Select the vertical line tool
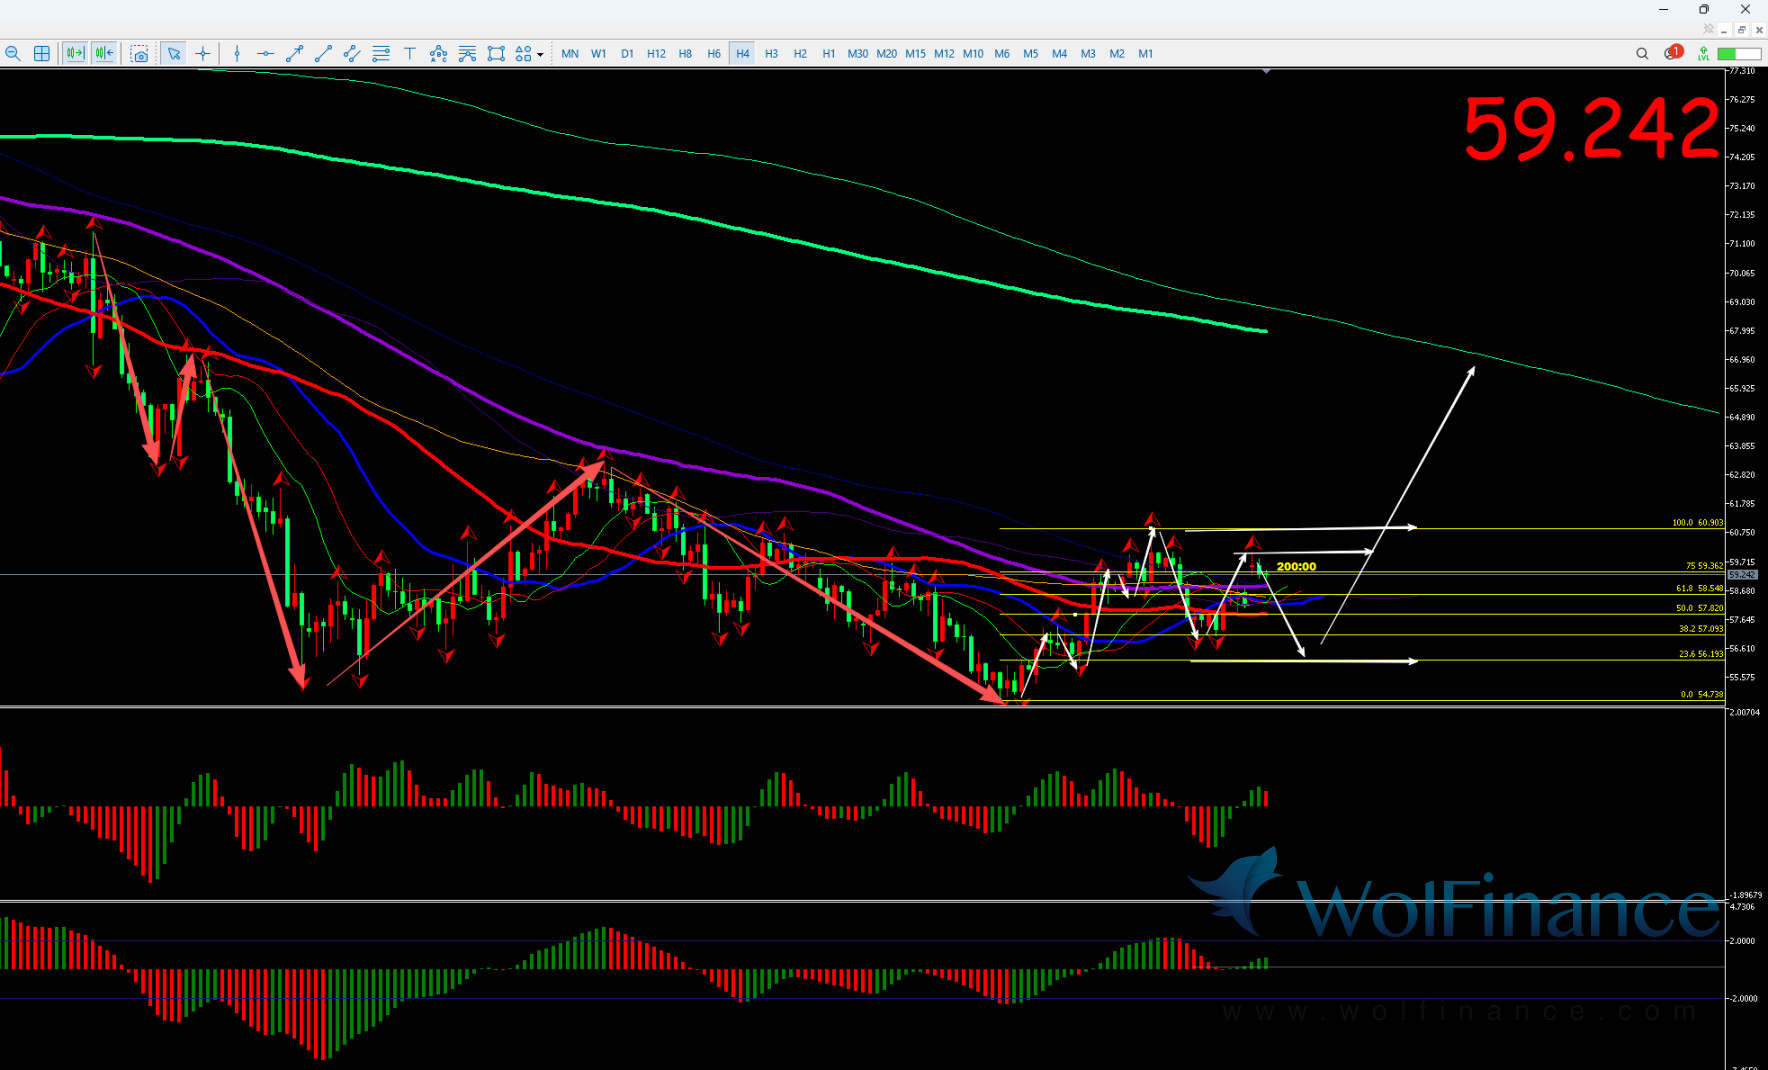 tap(237, 54)
